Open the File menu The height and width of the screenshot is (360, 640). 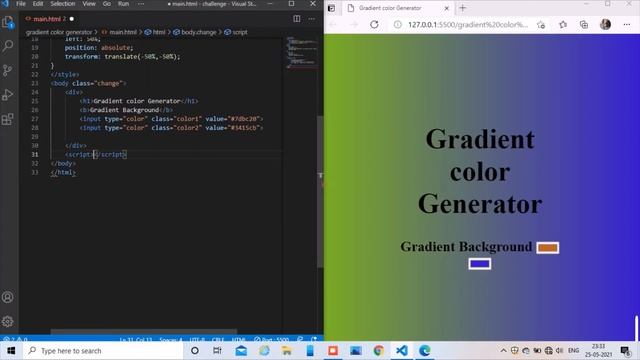coord(21,4)
